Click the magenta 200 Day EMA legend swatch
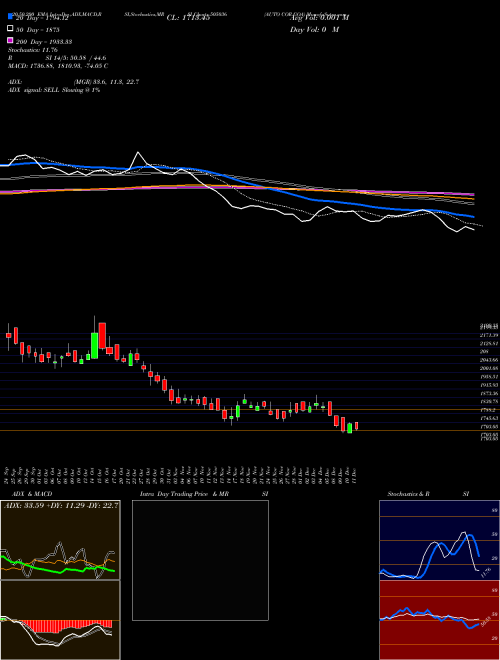500x660 pixels. pyautogui.click(x=10, y=40)
